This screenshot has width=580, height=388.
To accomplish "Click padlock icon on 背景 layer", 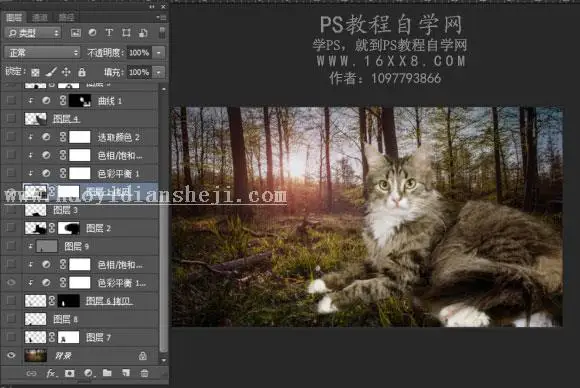I will [142, 356].
